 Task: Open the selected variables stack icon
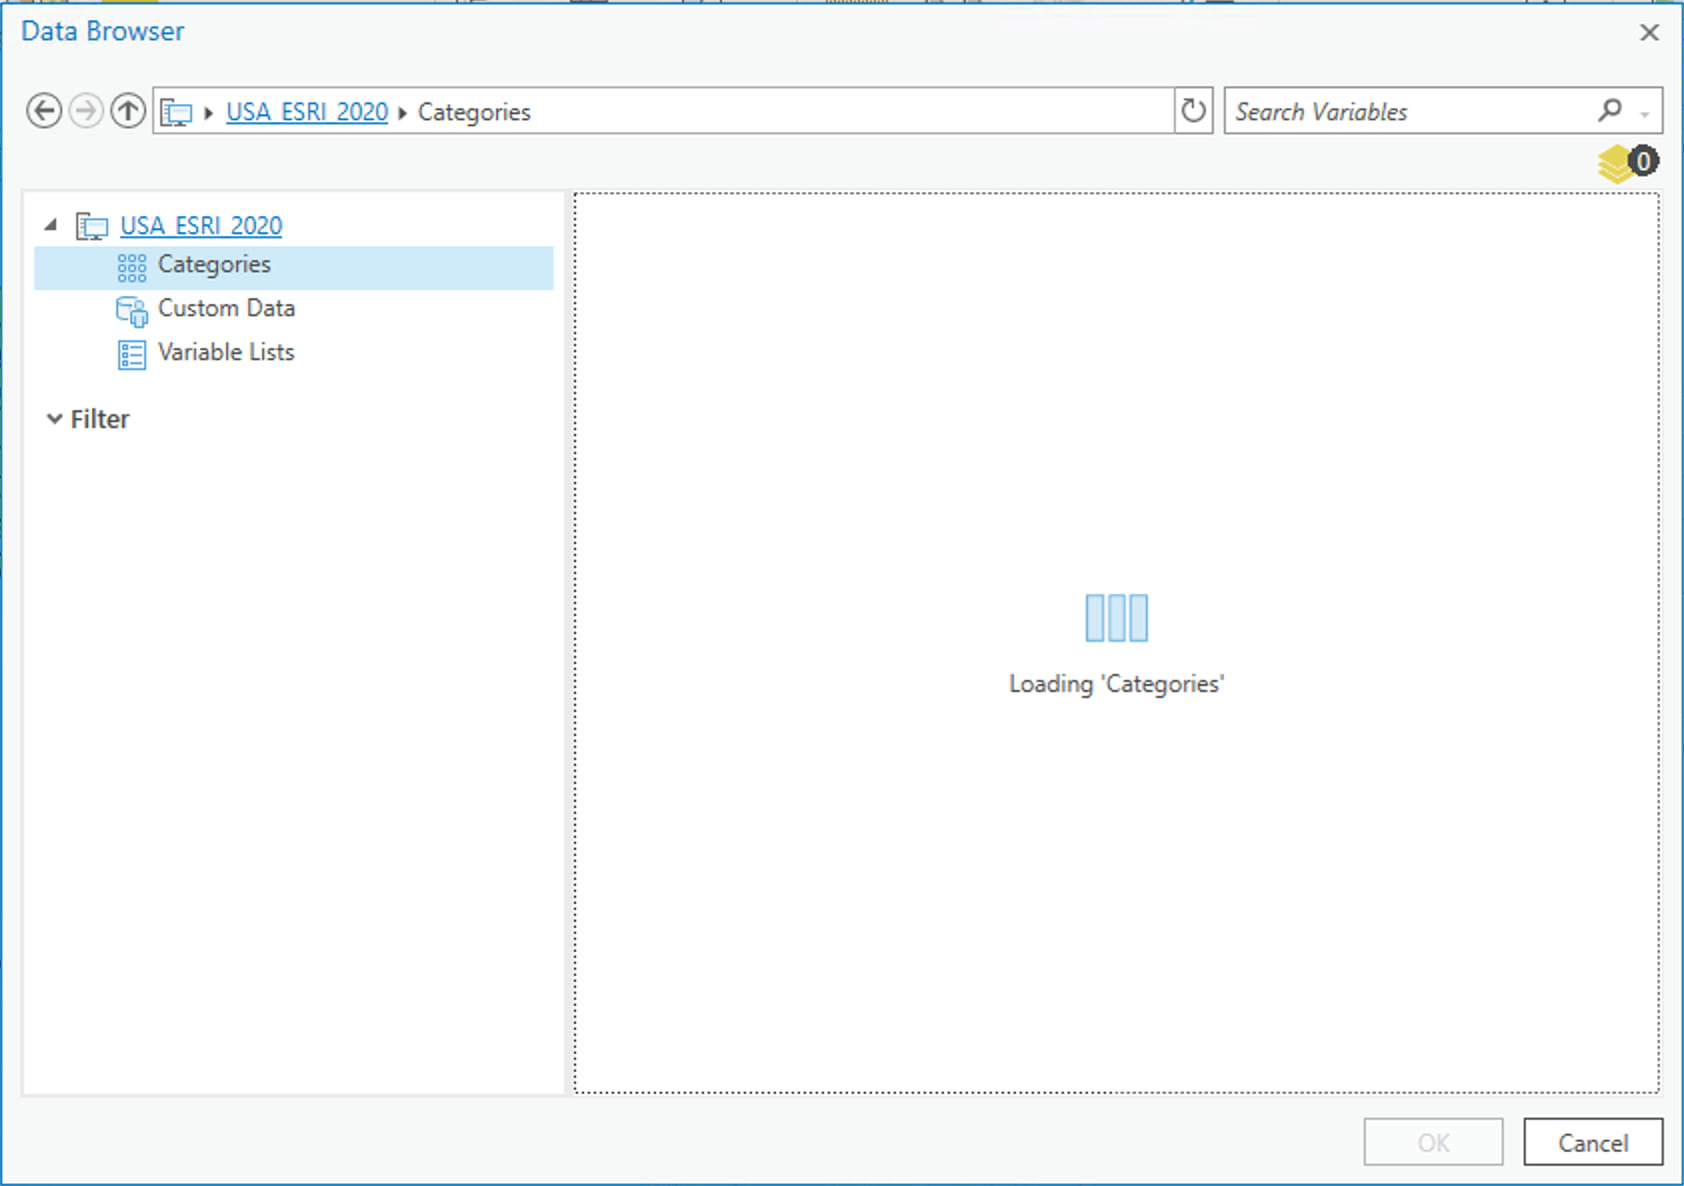coord(1627,163)
